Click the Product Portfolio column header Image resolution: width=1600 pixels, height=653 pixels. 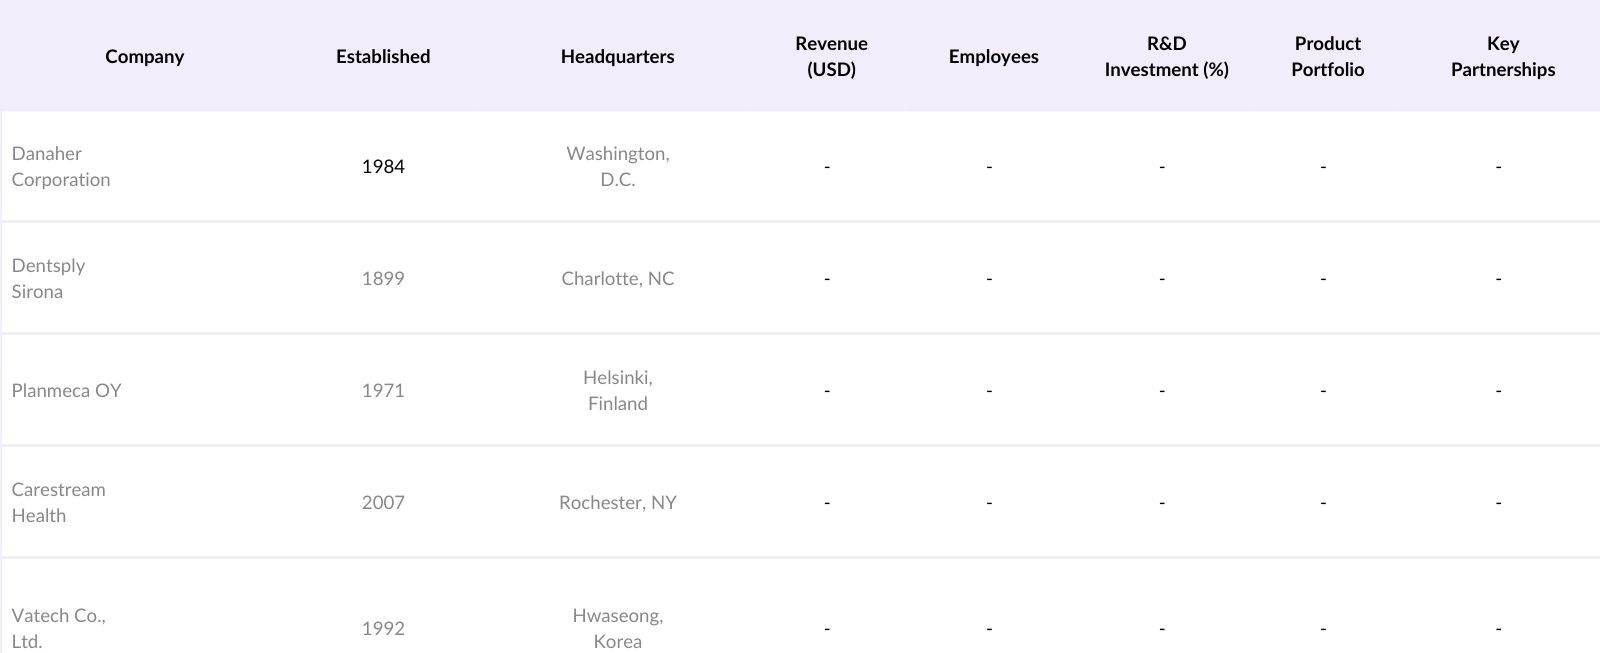pyautogui.click(x=1327, y=56)
